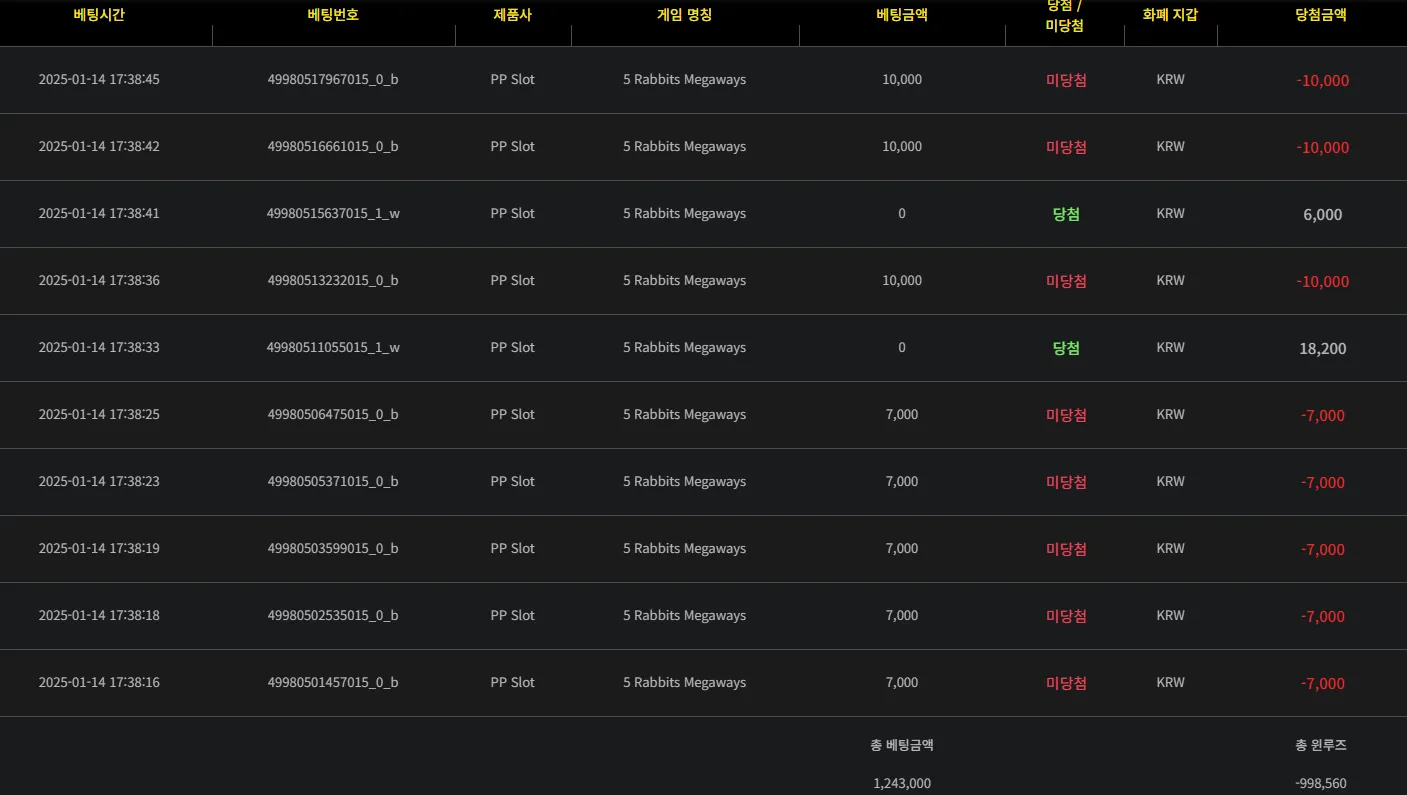This screenshot has height=795, width=1407.
Task: Open bet number 49980501457015_0_b
Action: coord(333,683)
